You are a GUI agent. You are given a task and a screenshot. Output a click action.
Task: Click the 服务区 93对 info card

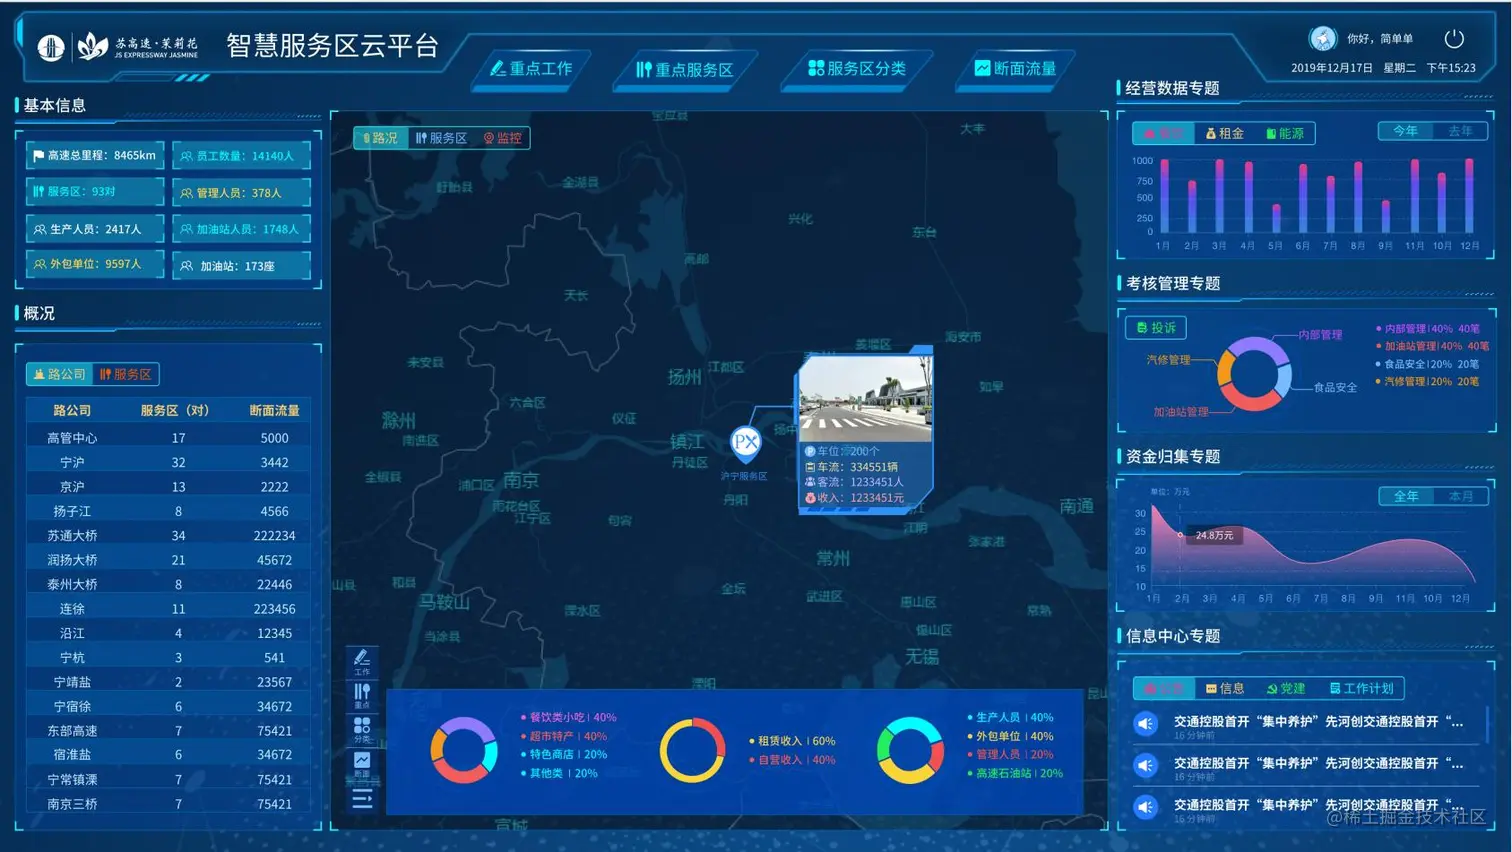coord(96,191)
